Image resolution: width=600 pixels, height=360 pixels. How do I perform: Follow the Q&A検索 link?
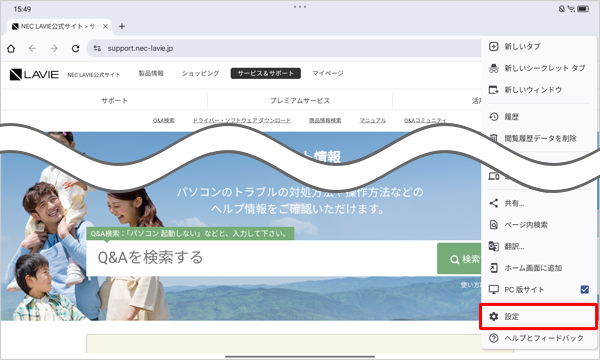[164, 120]
